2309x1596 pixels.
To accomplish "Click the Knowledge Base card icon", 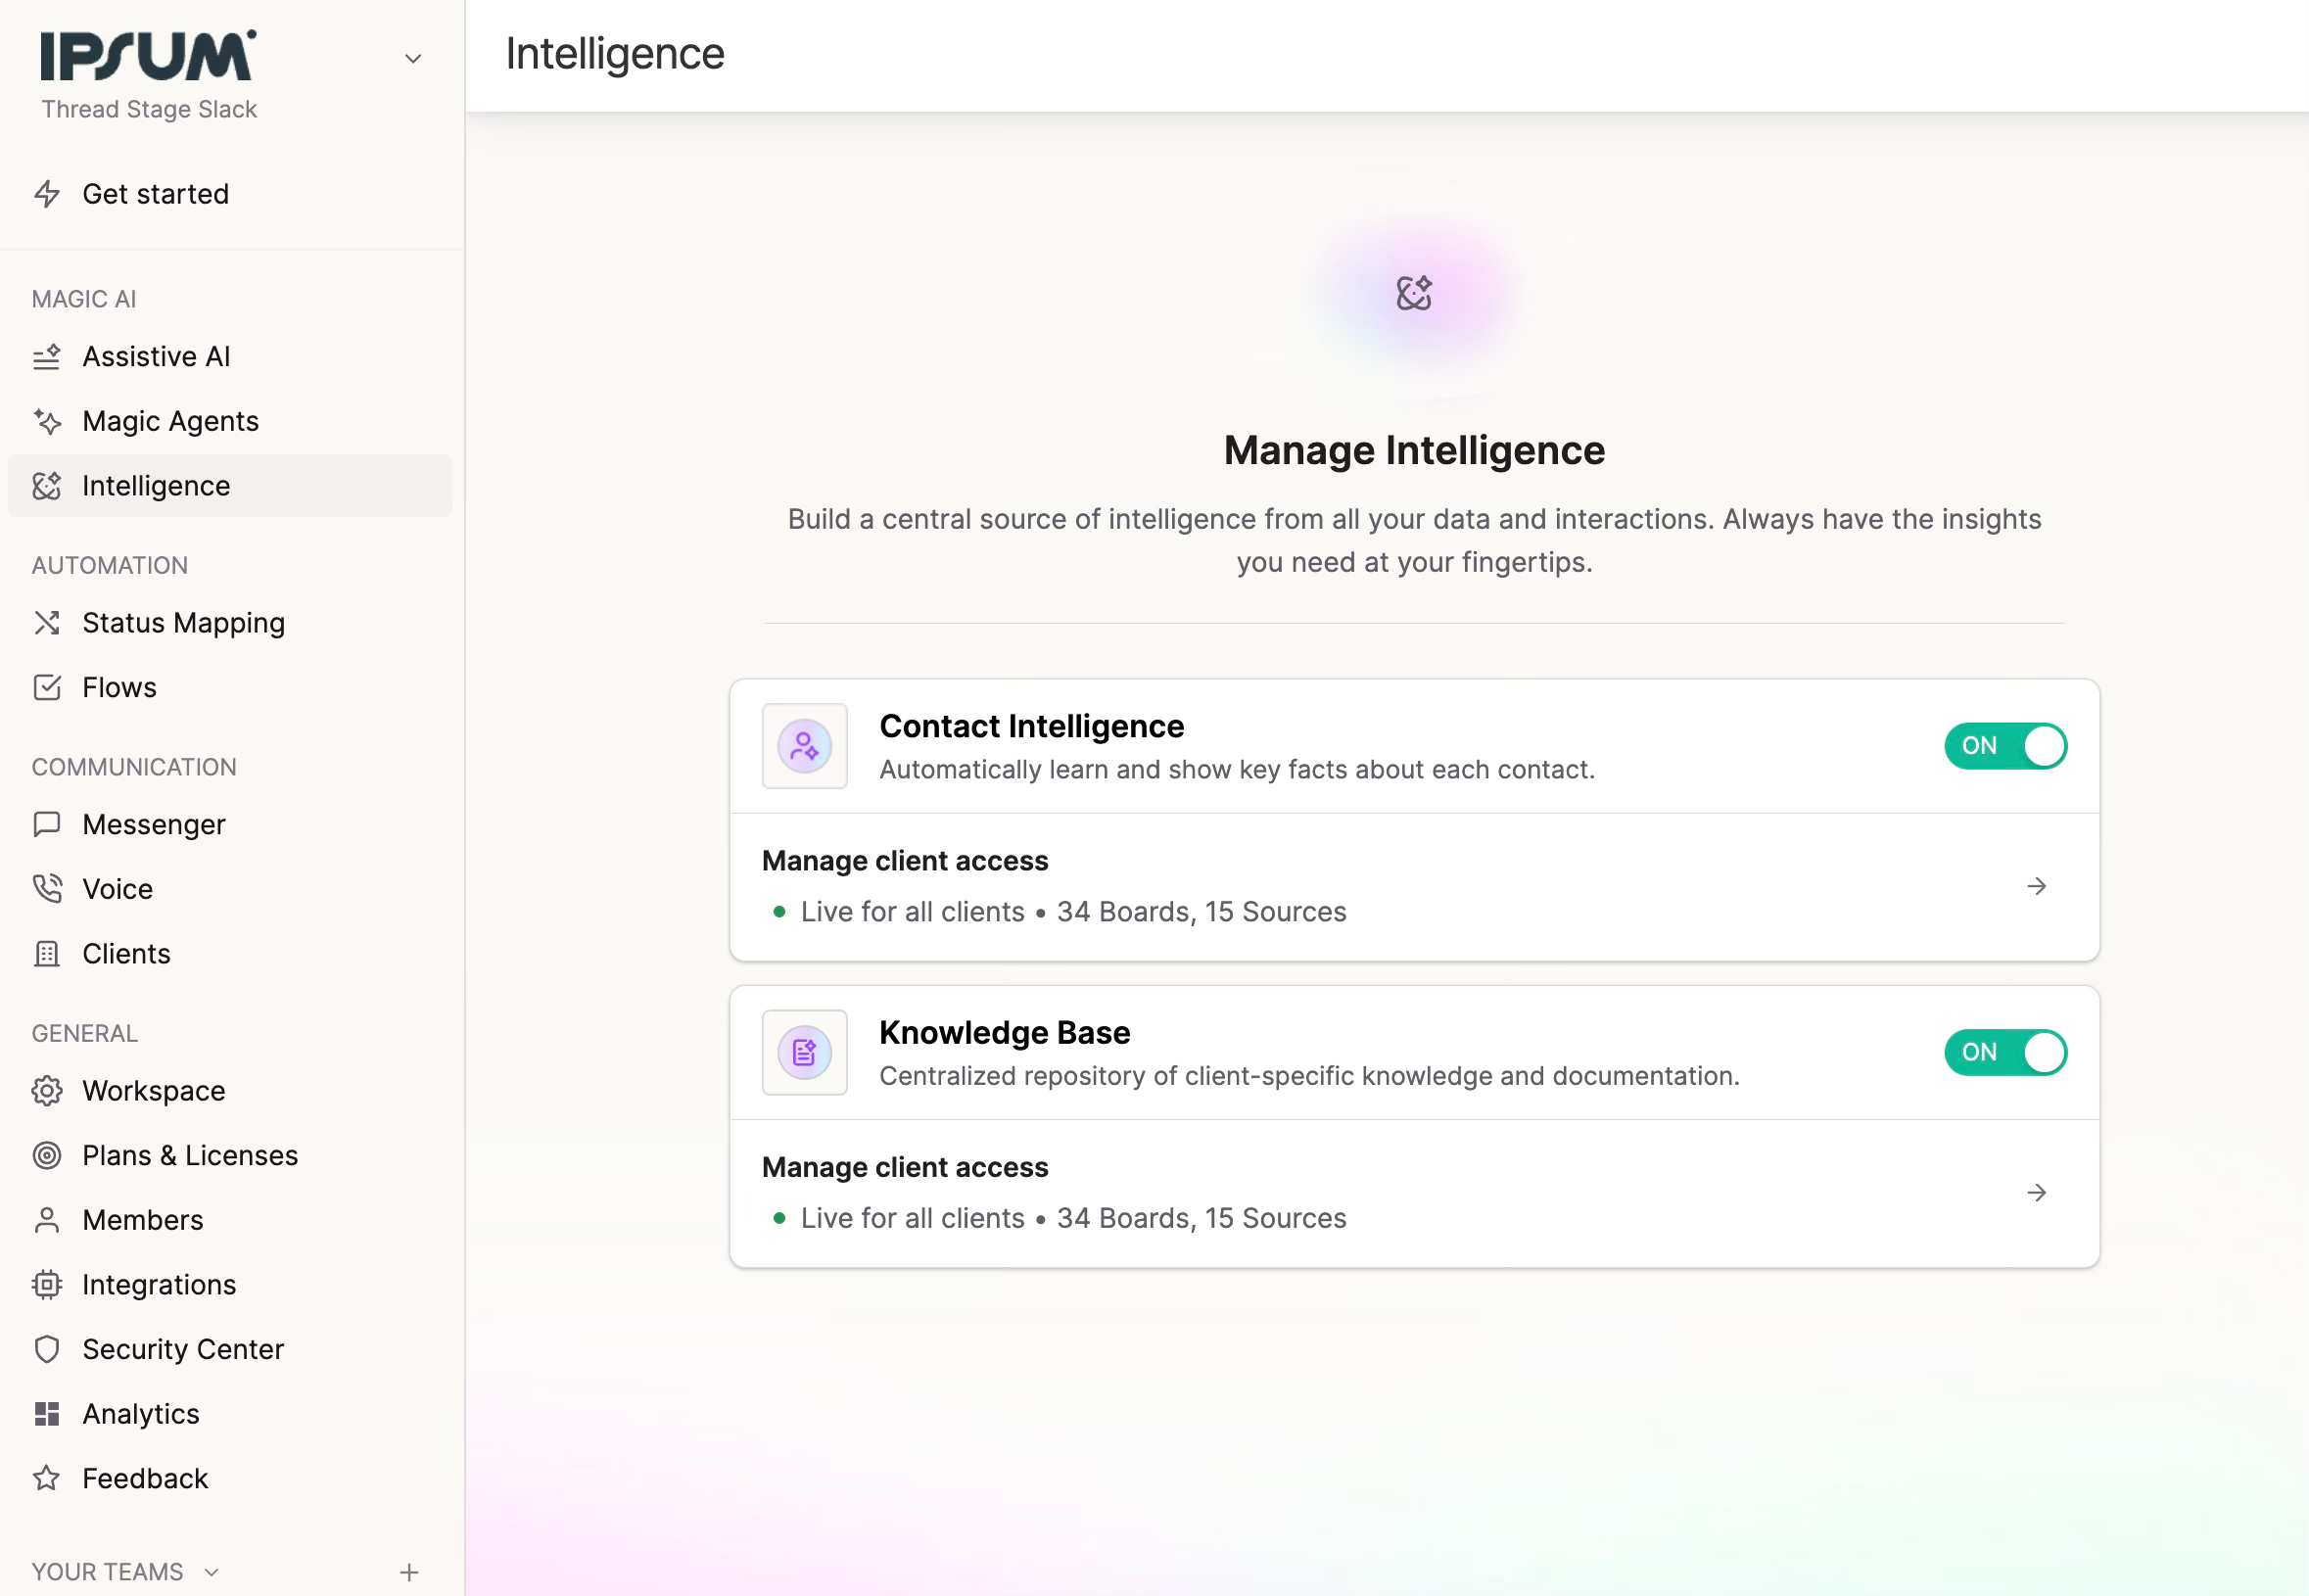I will (805, 1053).
